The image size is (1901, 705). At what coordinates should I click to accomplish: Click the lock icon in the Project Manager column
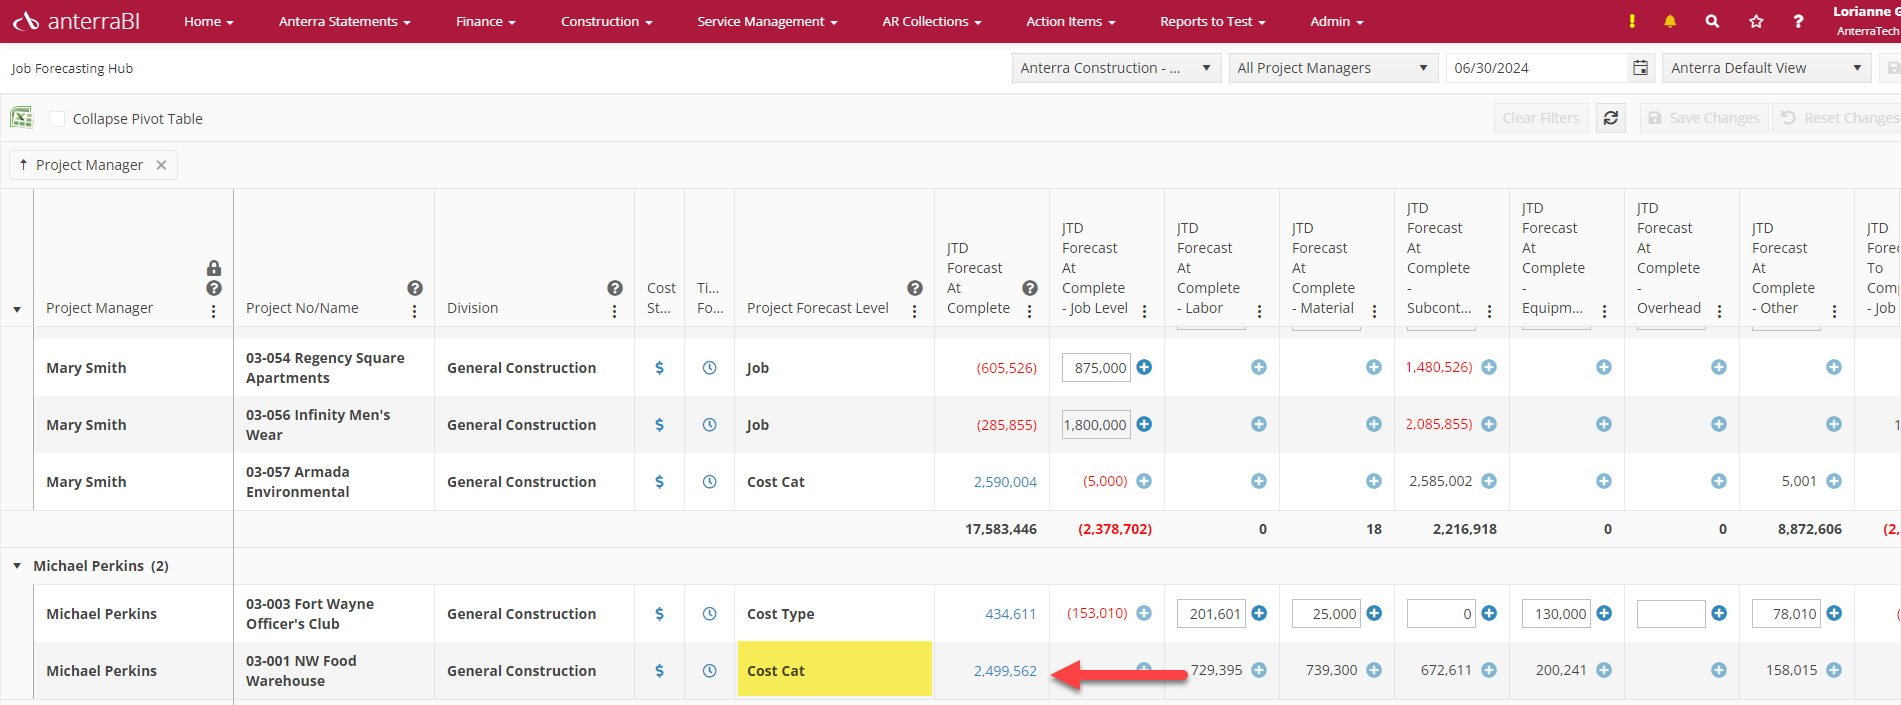[x=214, y=268]
